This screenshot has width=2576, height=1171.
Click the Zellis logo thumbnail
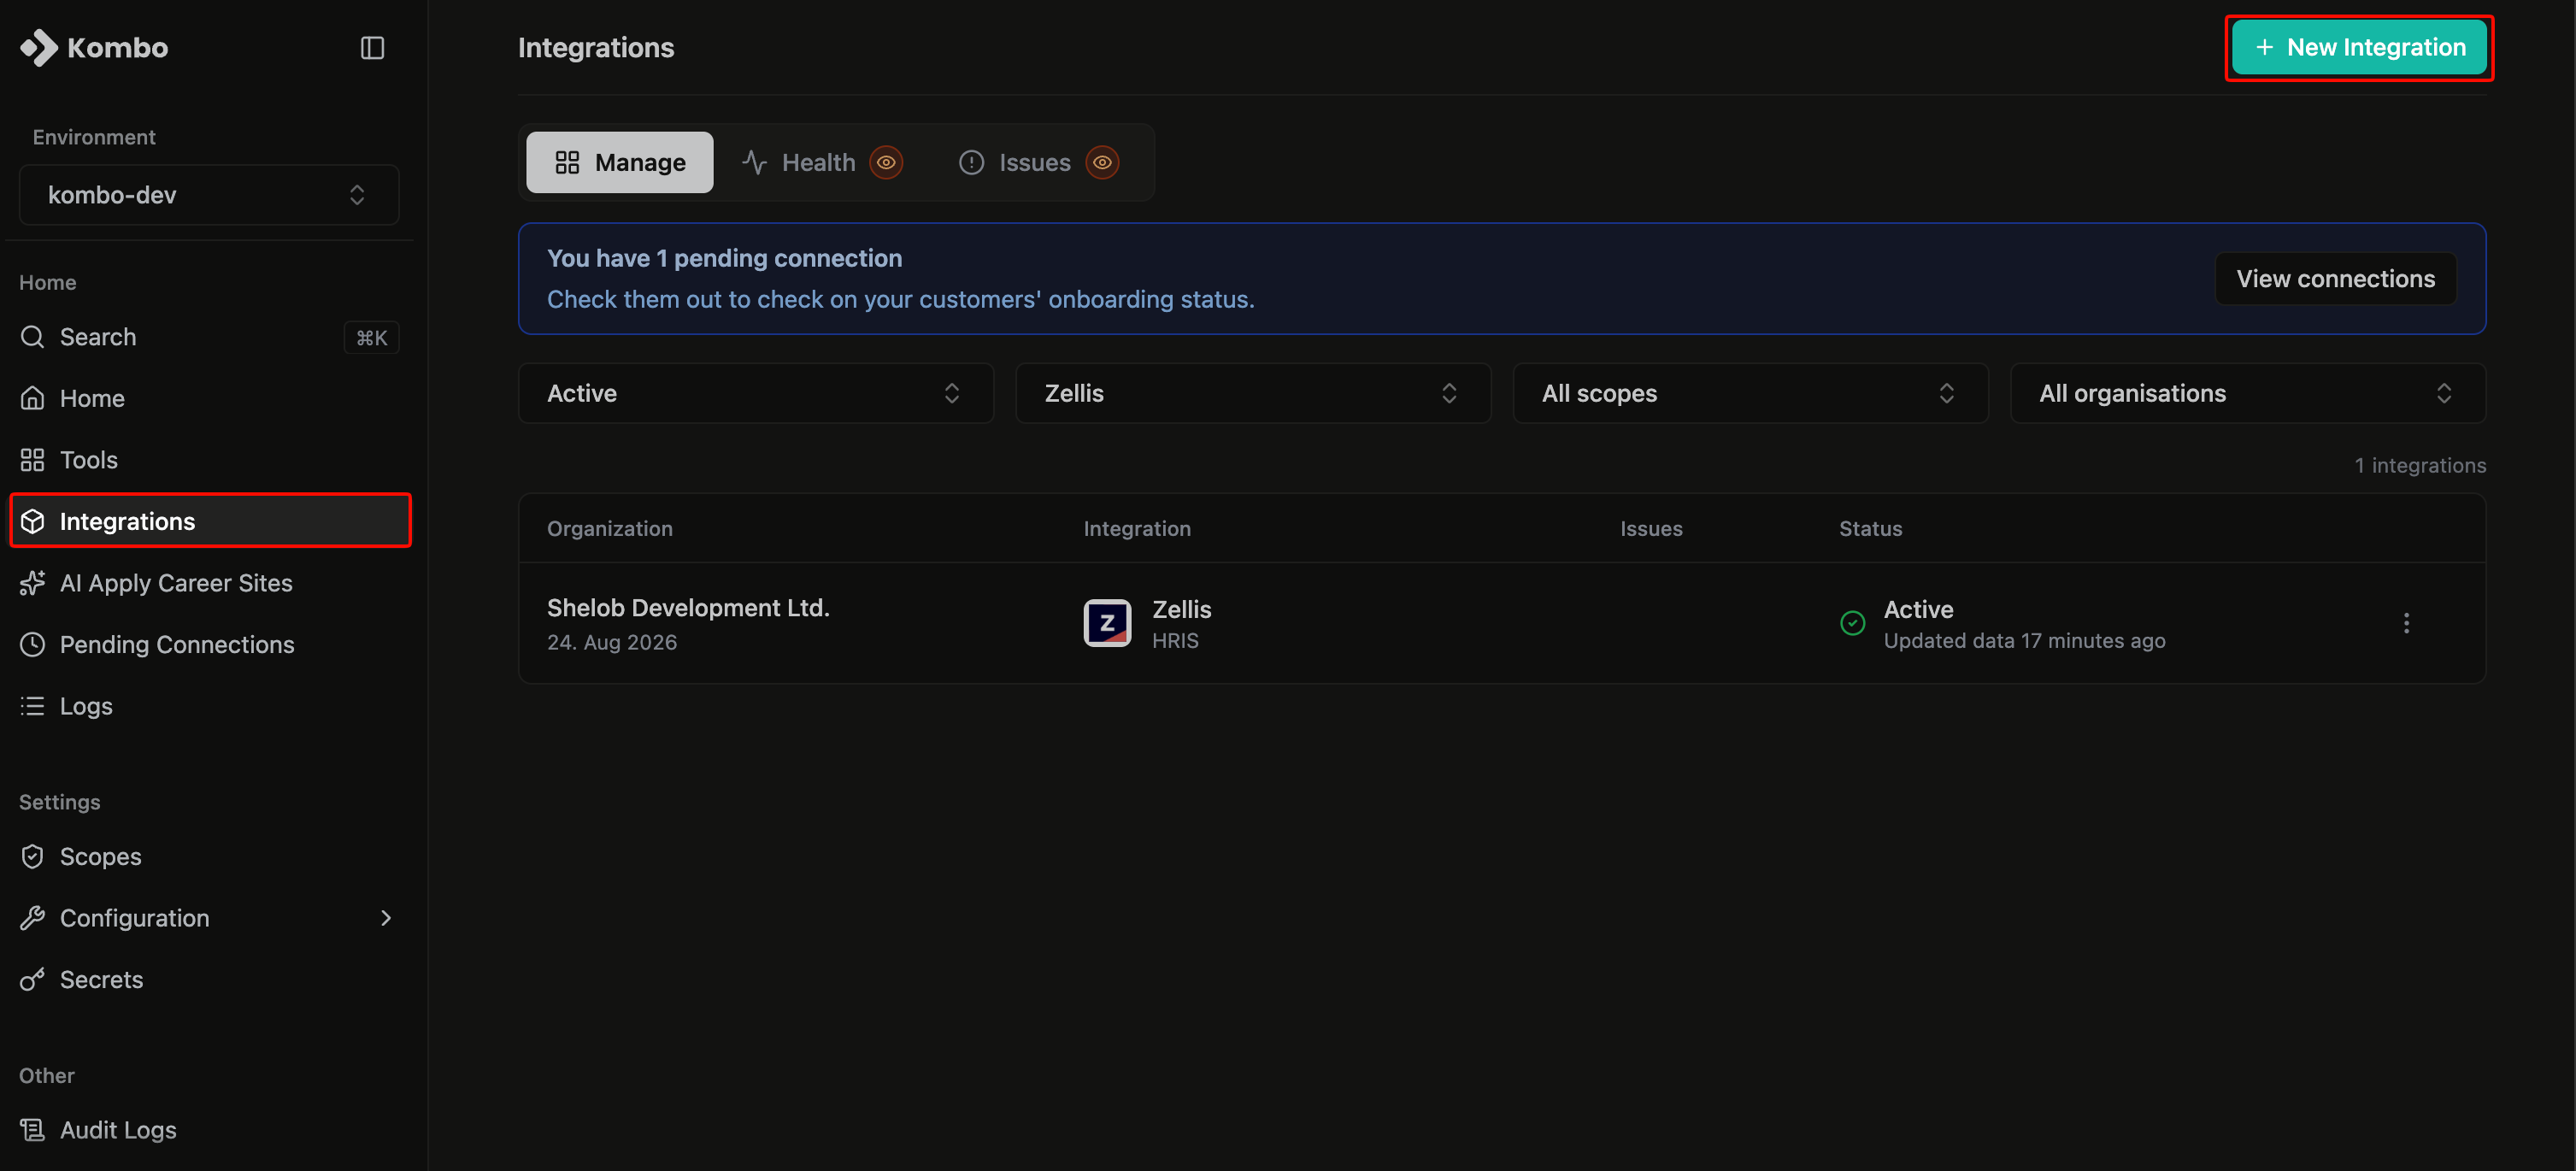pyautogui.click(x=1107, y=623)
